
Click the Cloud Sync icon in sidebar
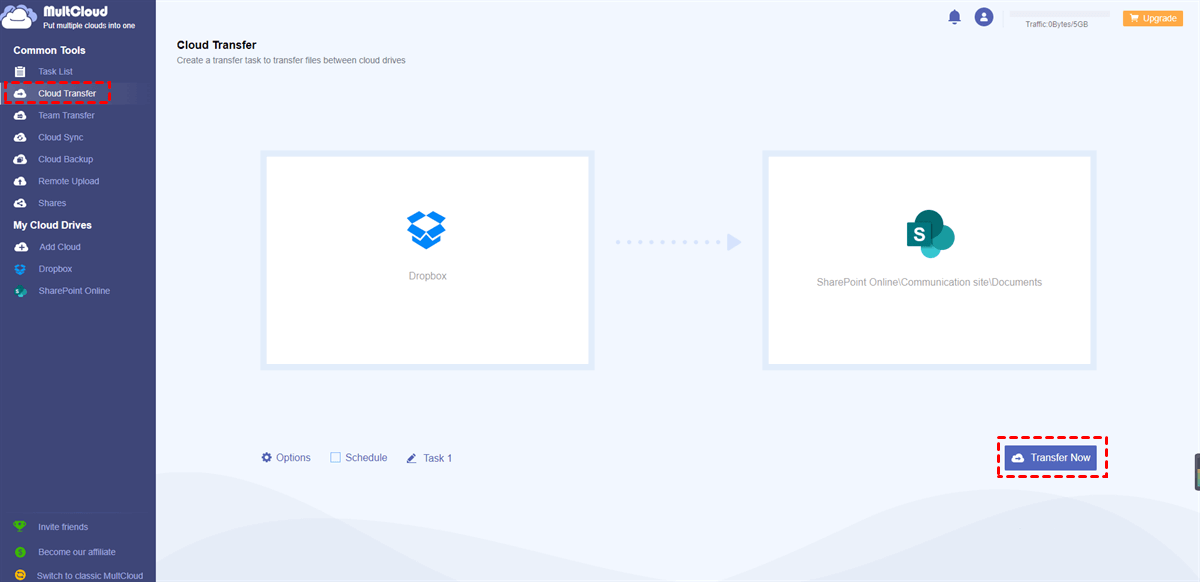20,138
